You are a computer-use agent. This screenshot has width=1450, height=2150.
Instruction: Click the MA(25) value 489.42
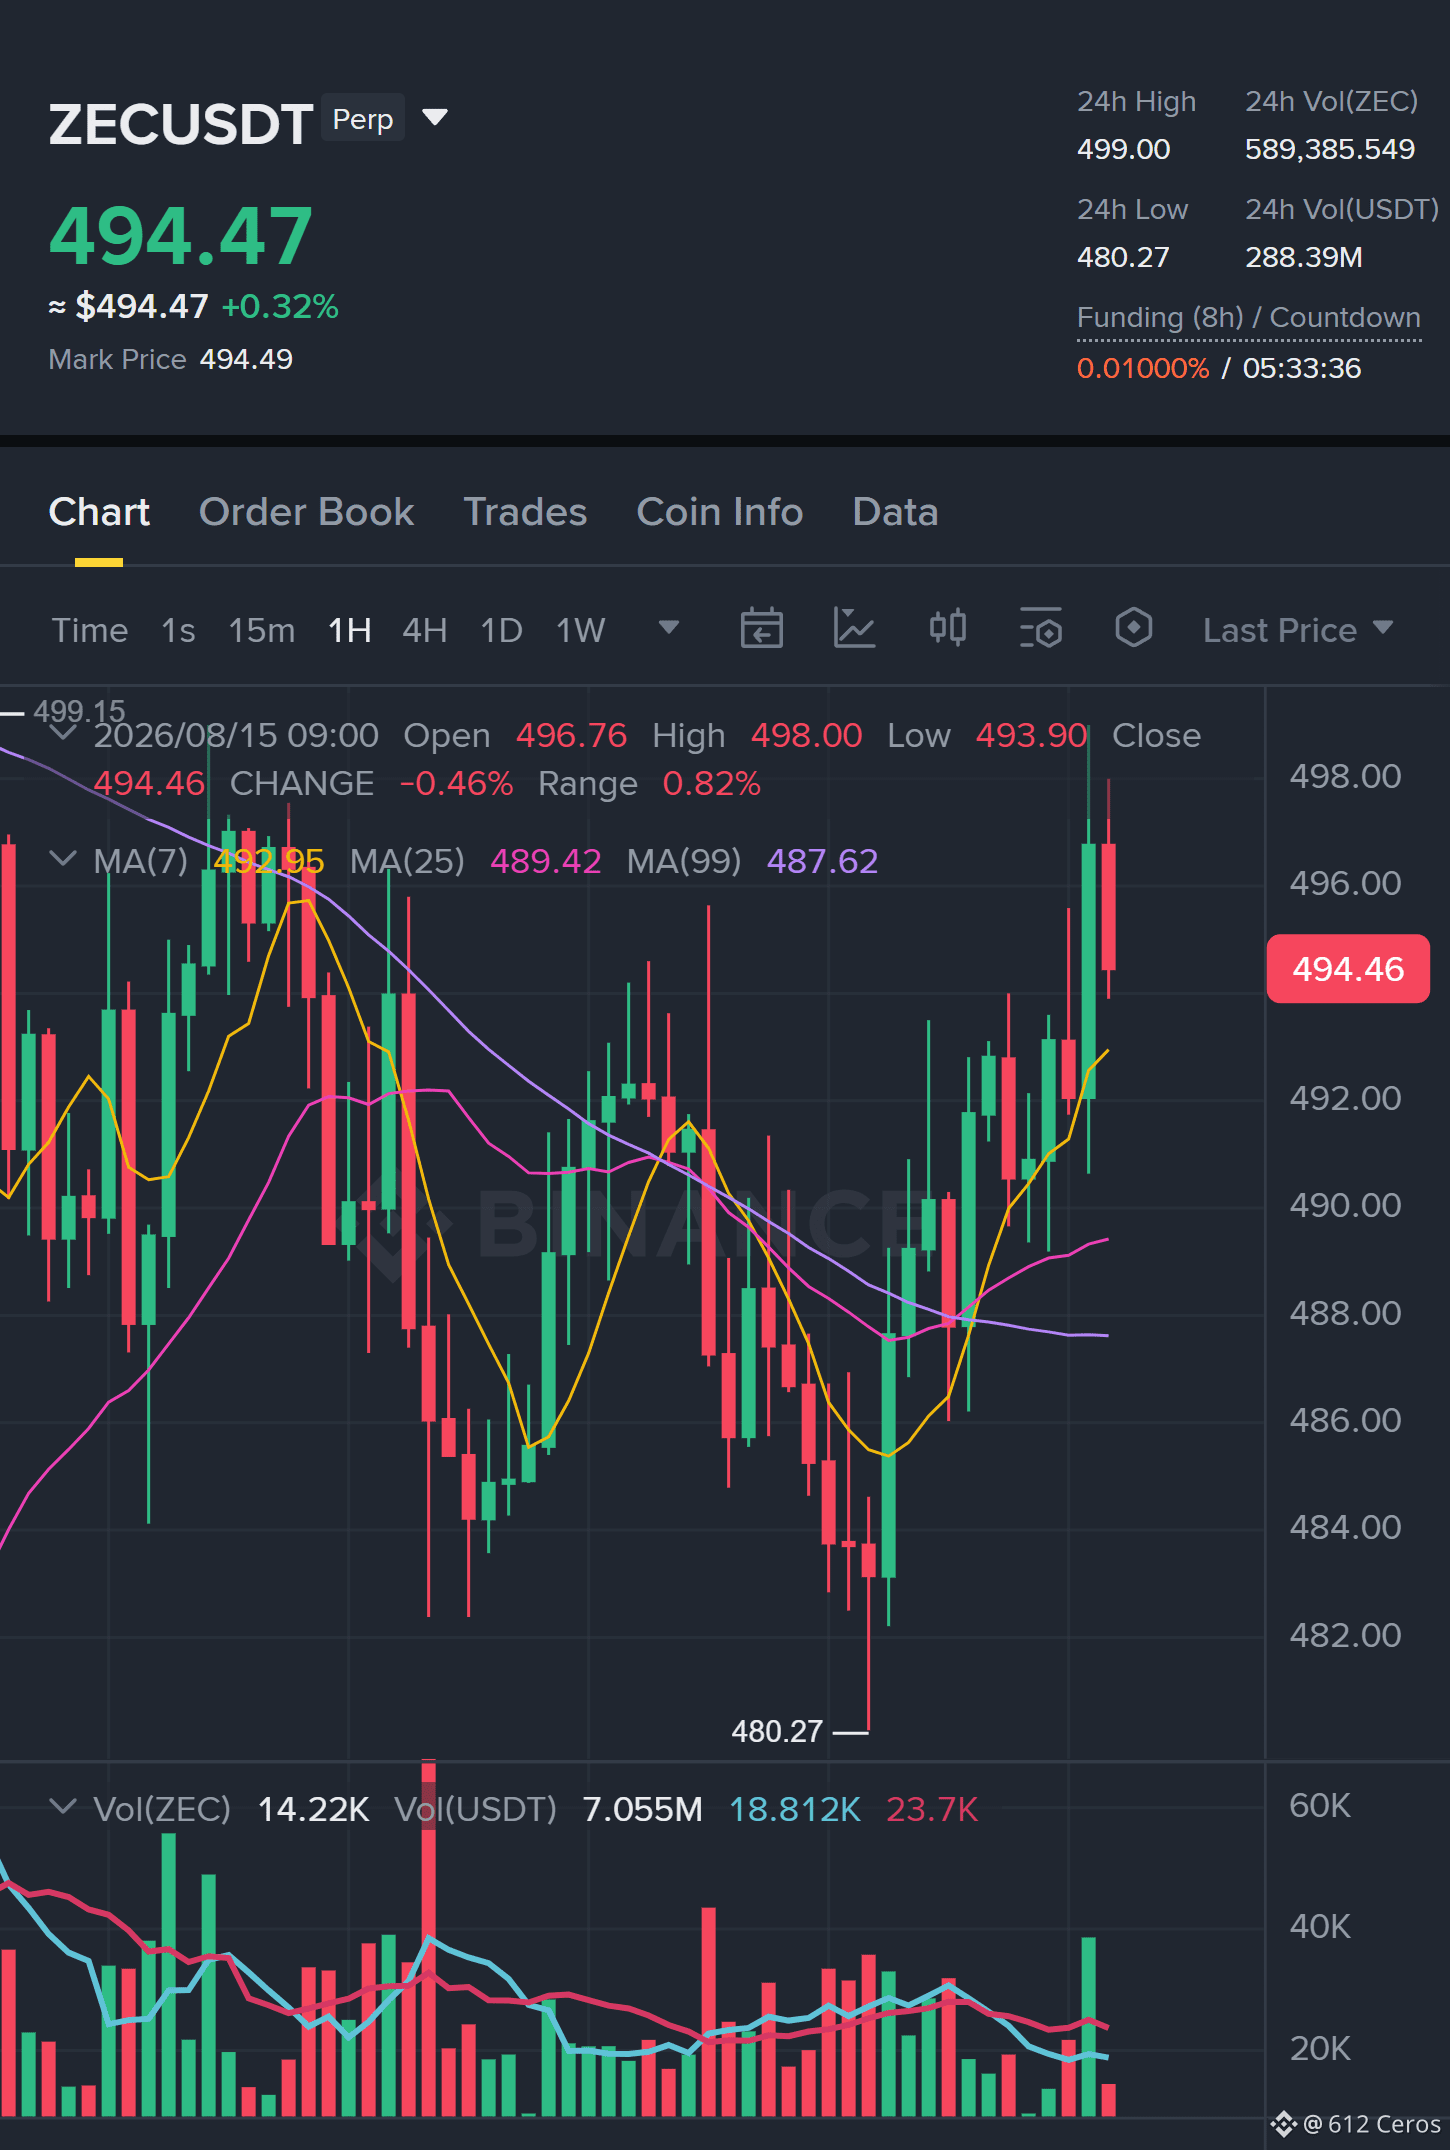coord(546,861)
